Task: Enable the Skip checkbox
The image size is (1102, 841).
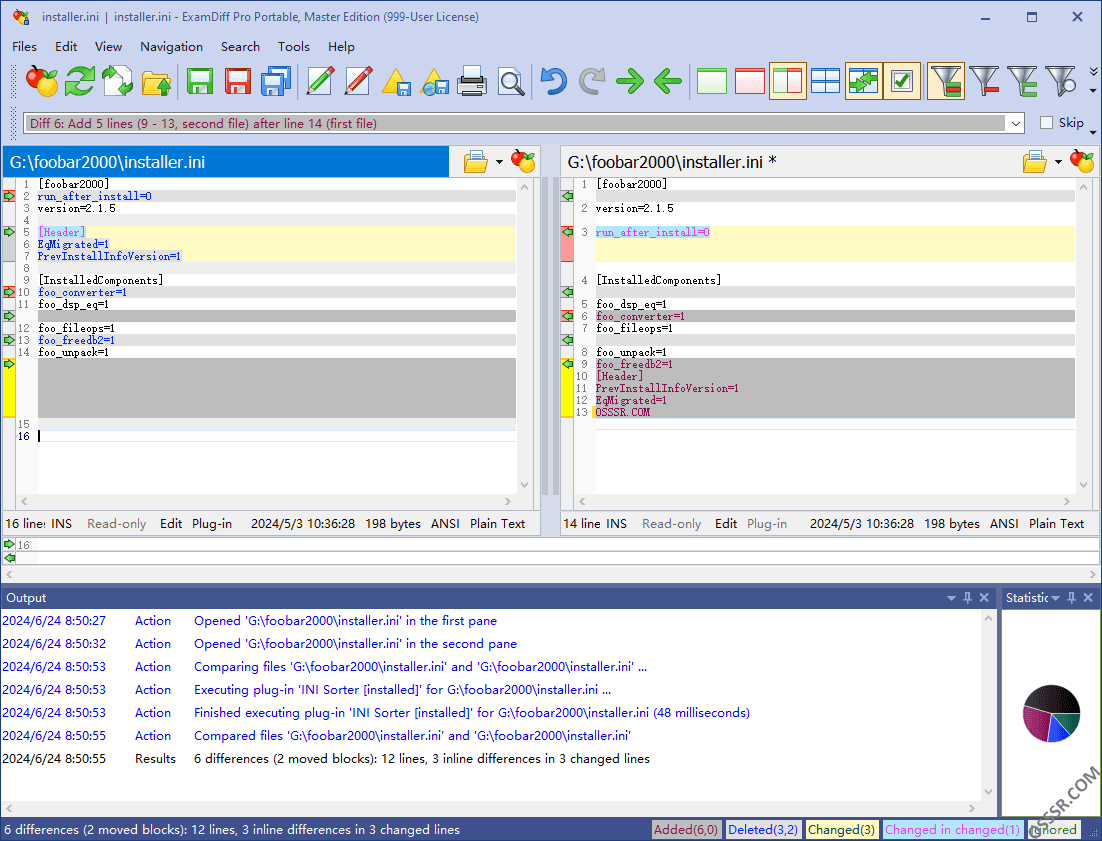Action: point(1046,123)
